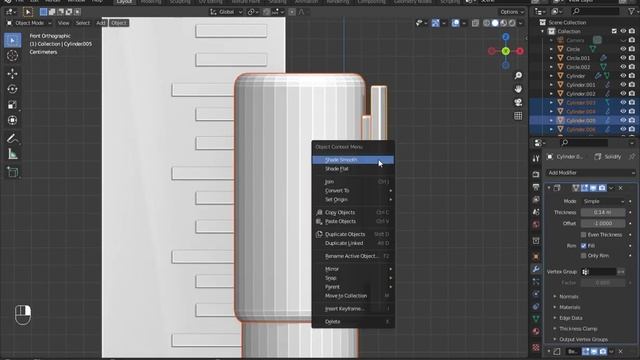
Task: Click the Z axis on navigation gizmo
Action: point(506,37)
